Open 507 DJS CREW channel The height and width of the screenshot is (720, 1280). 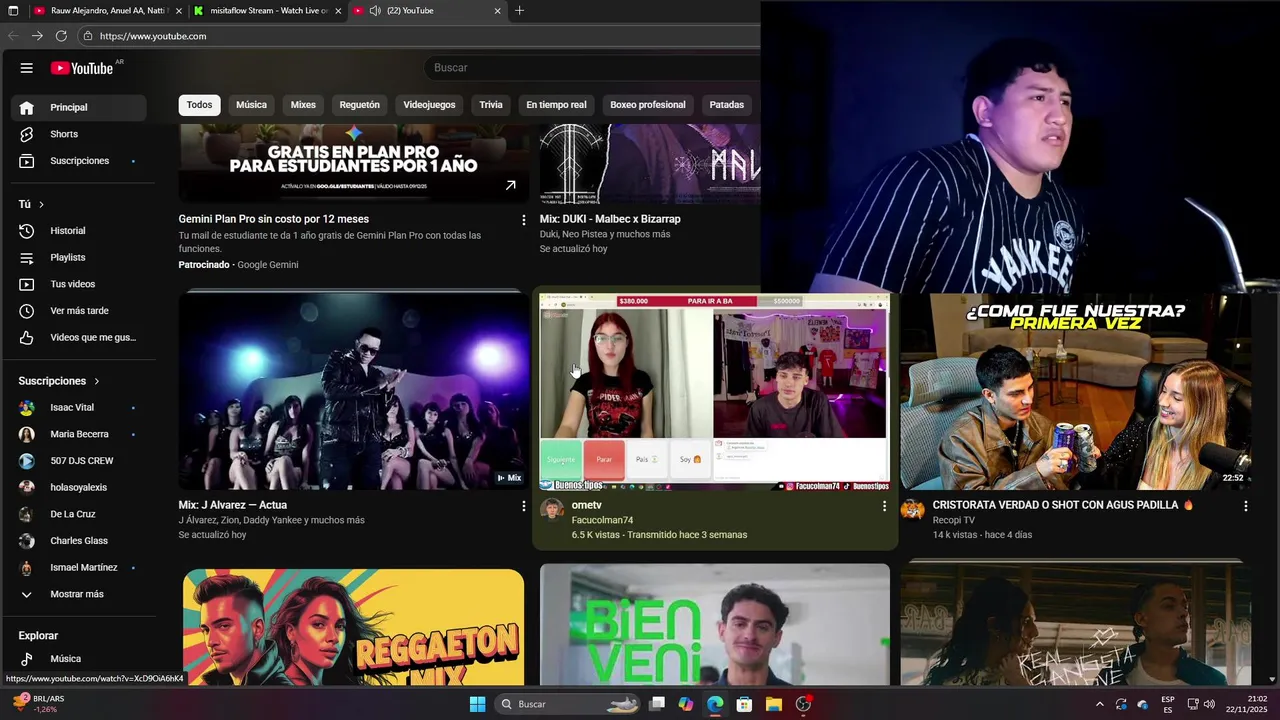[78, 461]
